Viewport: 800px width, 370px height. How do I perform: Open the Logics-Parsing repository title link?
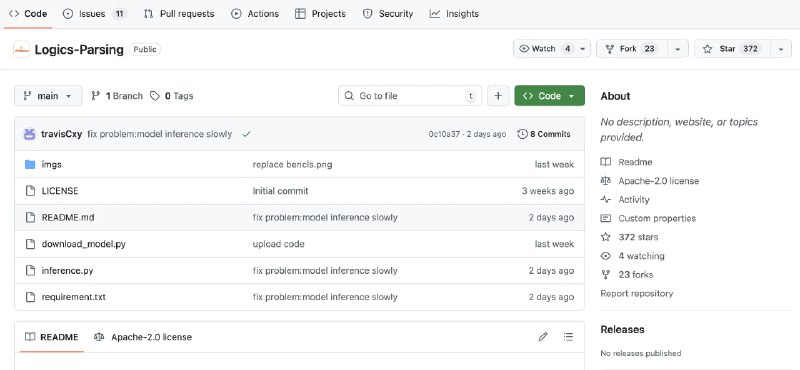point(79,50)
